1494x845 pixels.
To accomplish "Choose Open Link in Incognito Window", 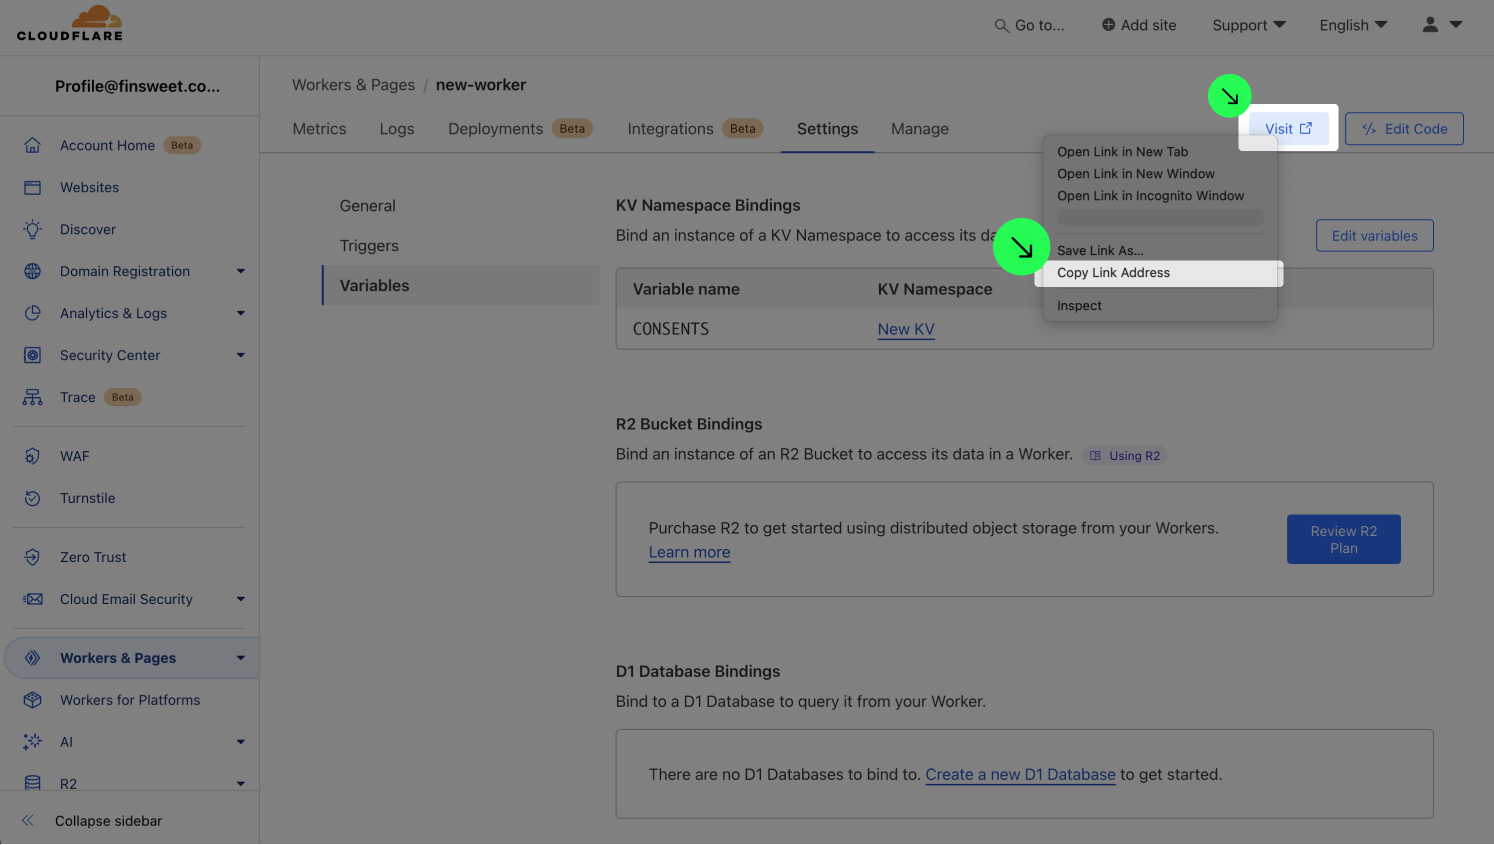I will (1150, 196).
